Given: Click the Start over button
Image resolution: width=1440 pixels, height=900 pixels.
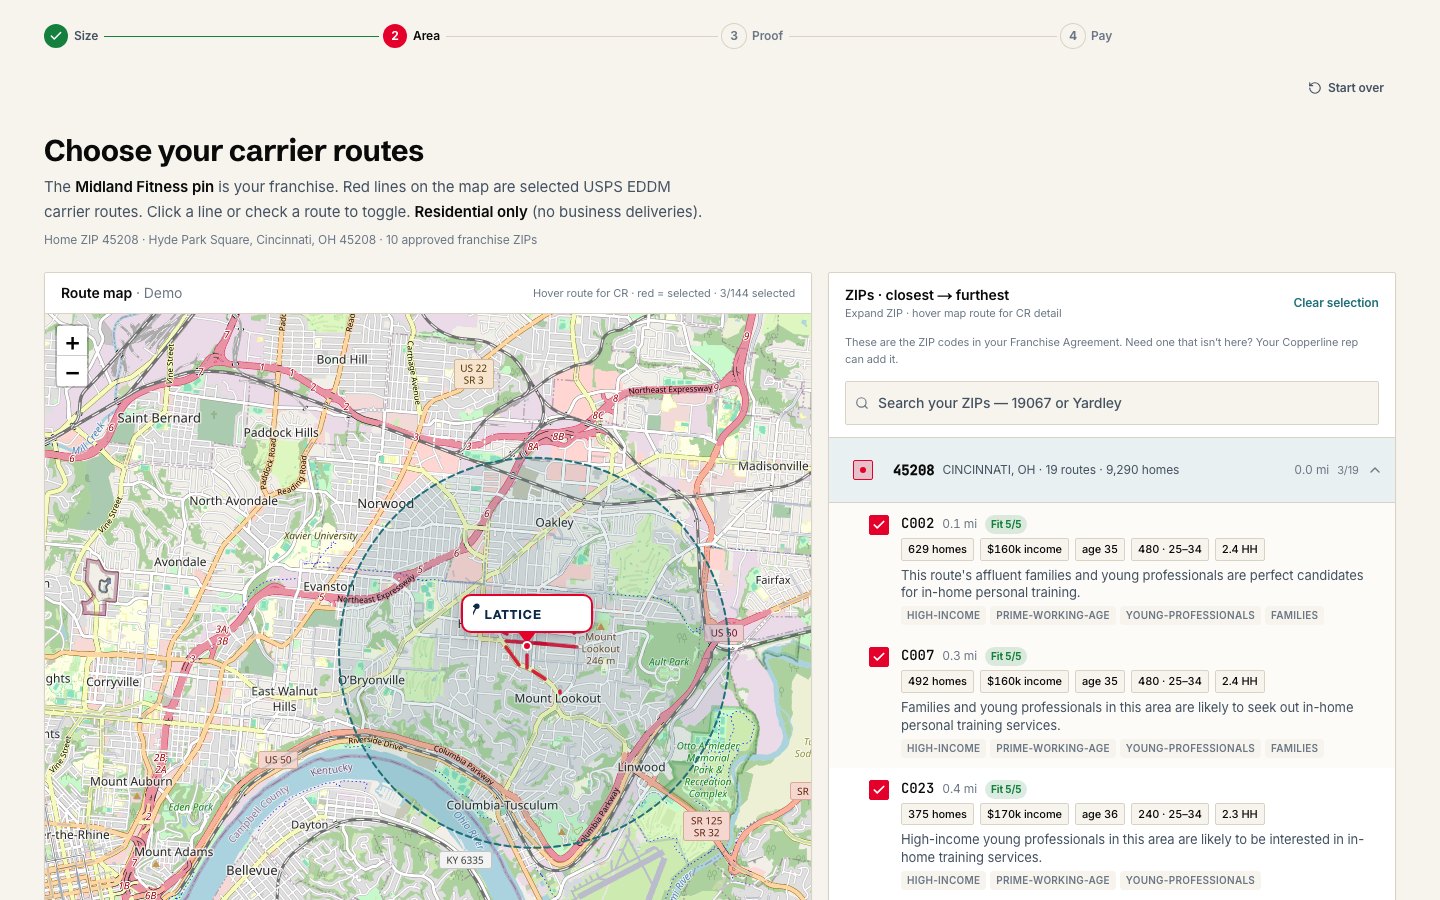Looking at the screenshot, I should coord(1346,88).
